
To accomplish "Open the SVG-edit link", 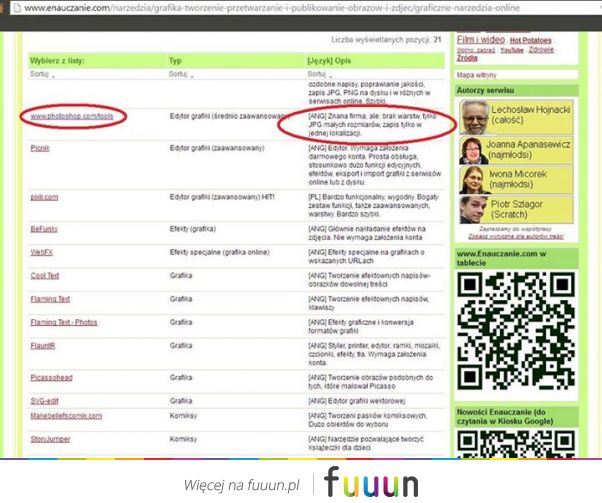I will [45, 401].
